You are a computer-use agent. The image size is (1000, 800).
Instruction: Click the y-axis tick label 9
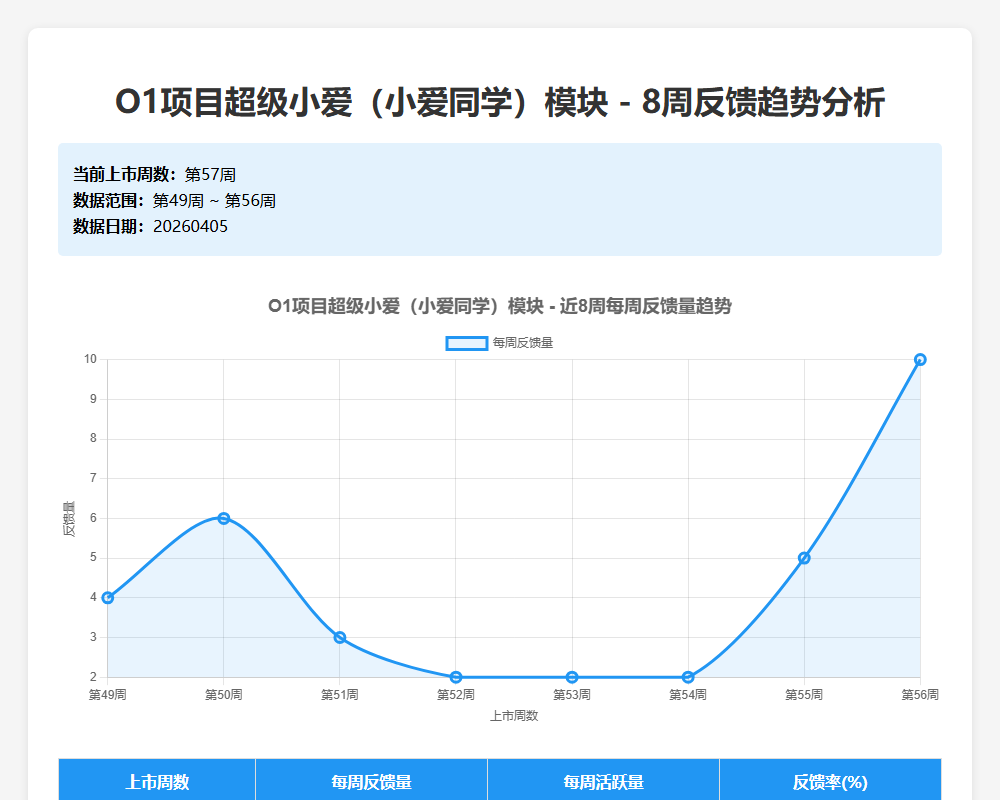coord(94,399)
